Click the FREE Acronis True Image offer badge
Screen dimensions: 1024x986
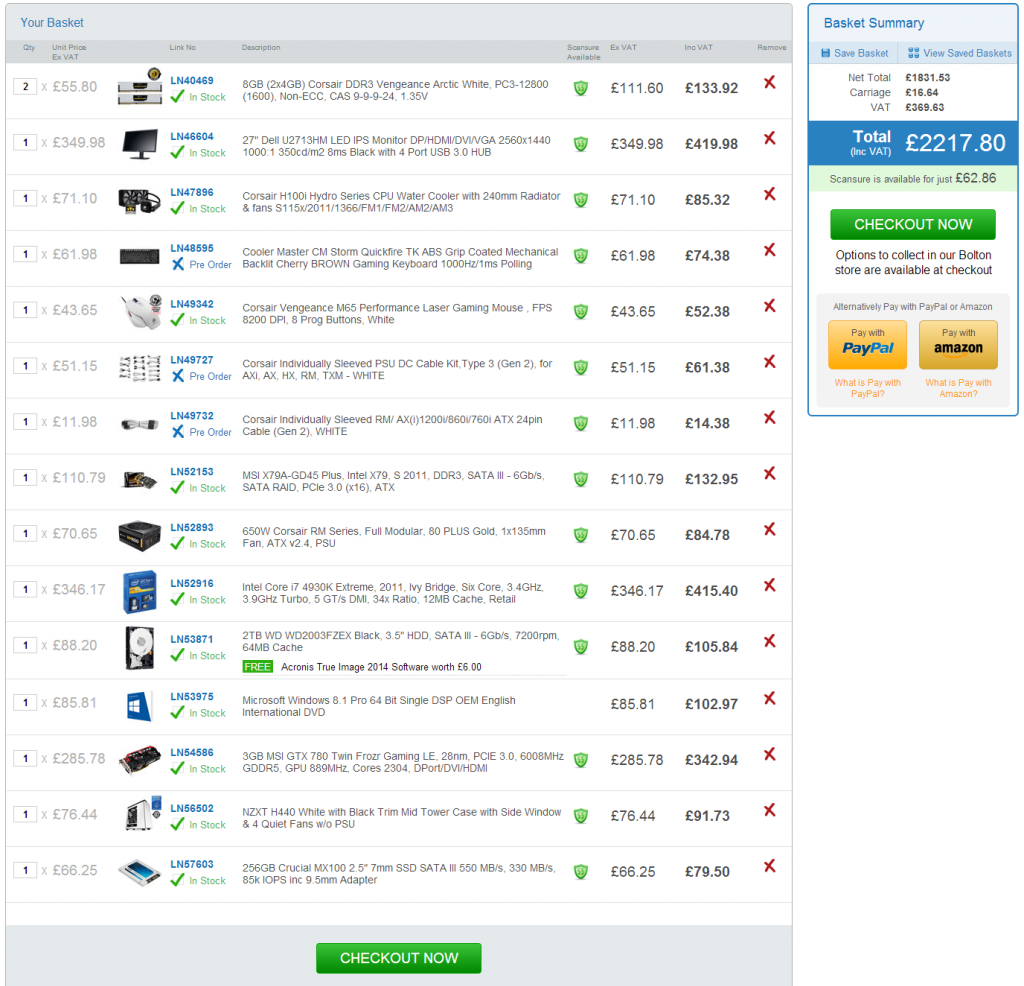click(257, 667)
